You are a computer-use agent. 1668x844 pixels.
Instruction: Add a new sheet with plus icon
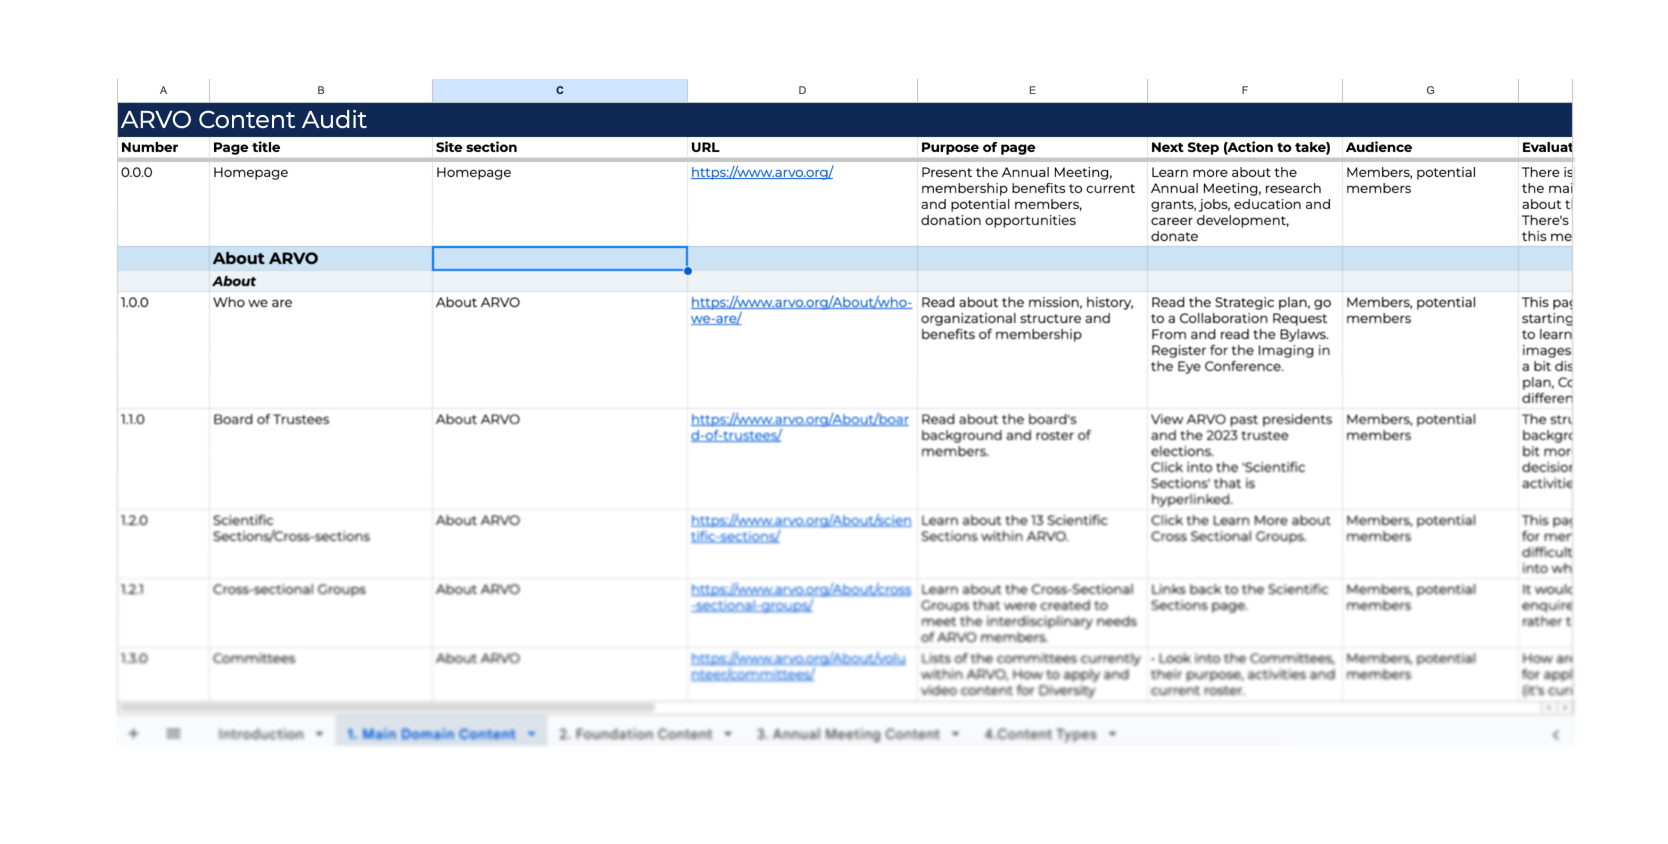tap(133, 734)
